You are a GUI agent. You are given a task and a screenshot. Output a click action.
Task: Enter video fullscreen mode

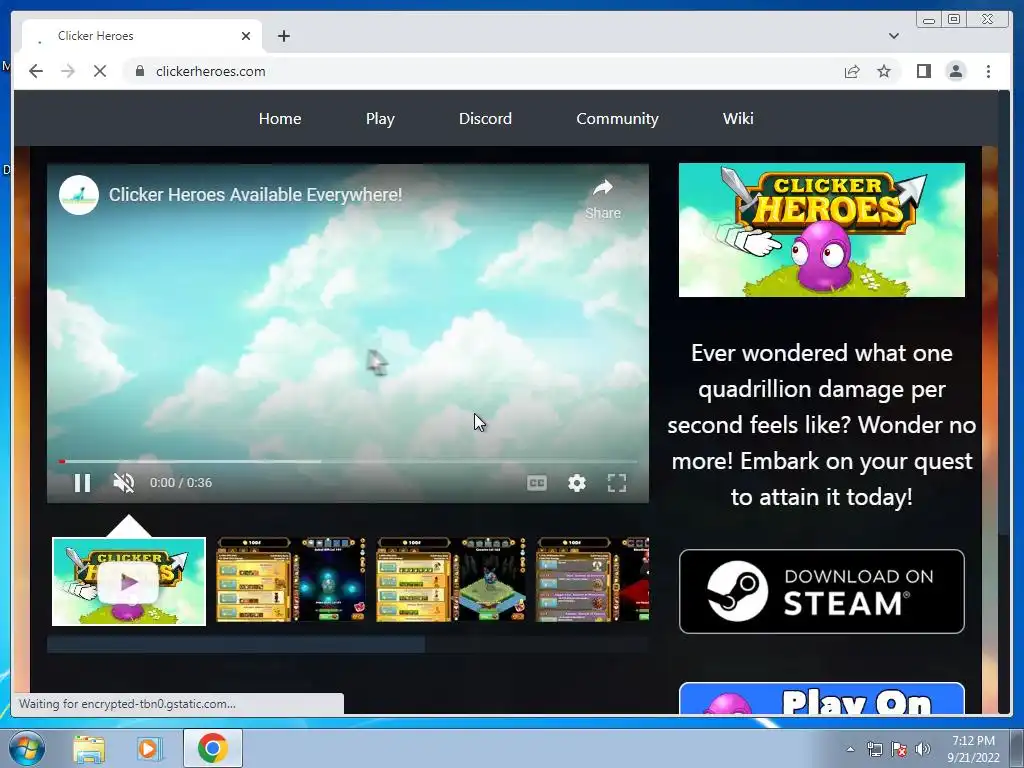(x=617, y=483)
